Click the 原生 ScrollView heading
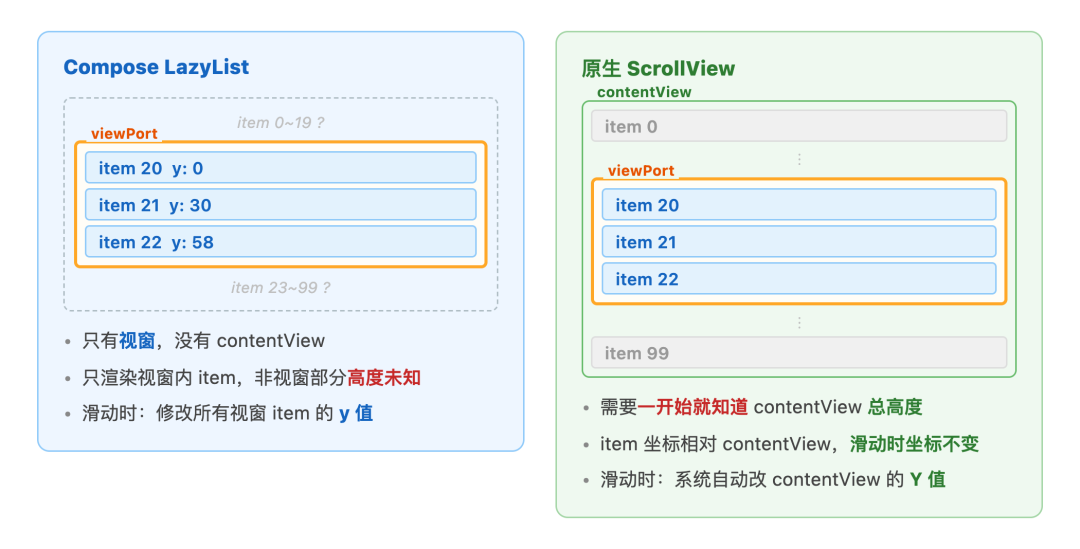The height and width of the screenshot is (549, 1080). pyautogui.click(x=658, y=68)
